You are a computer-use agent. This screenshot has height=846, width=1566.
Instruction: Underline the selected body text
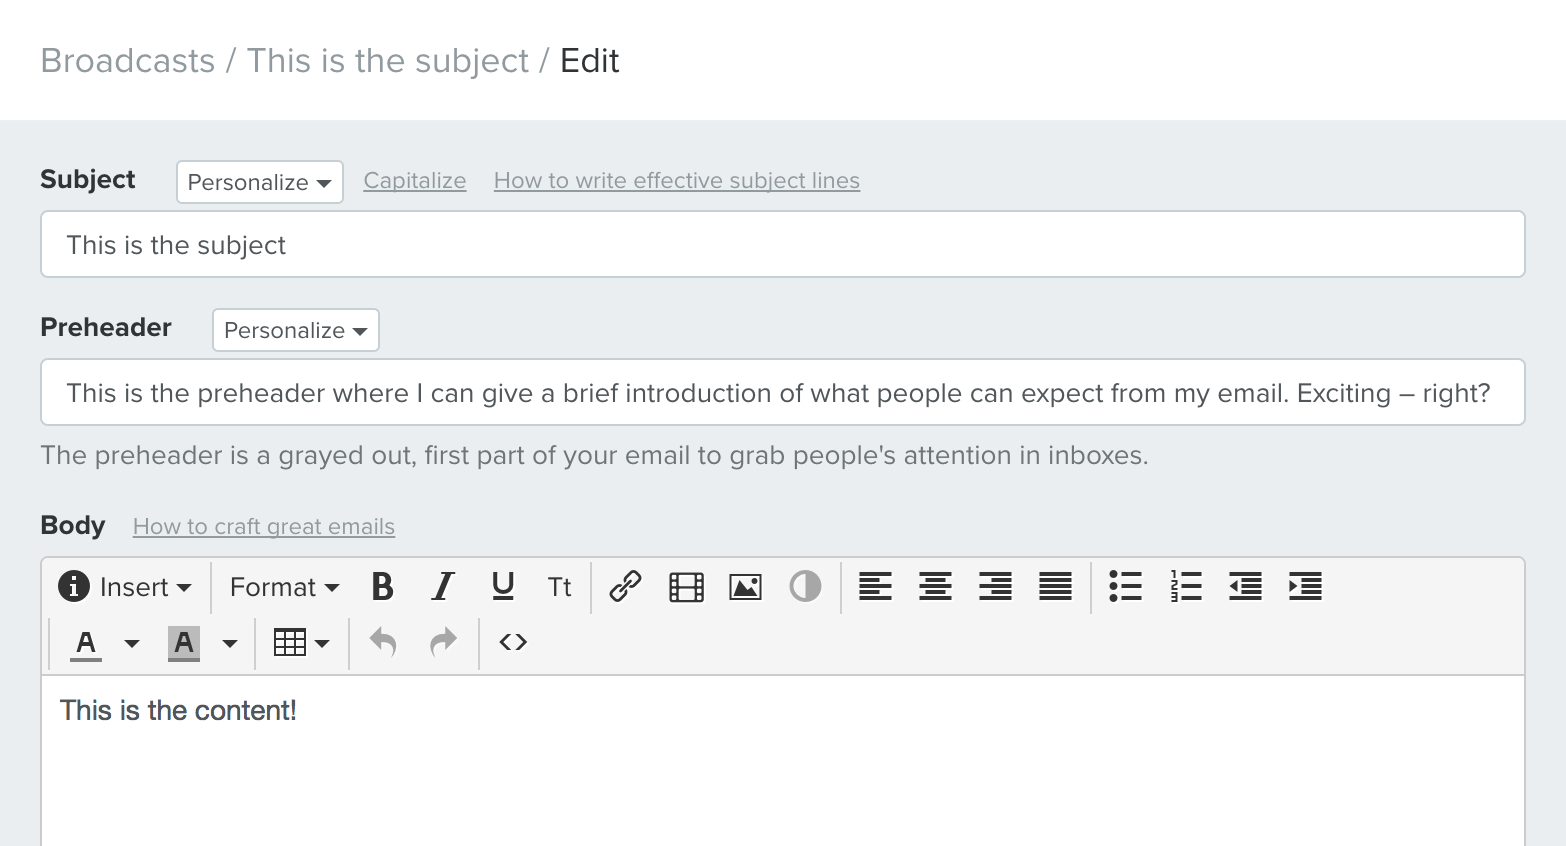[503, 587]
